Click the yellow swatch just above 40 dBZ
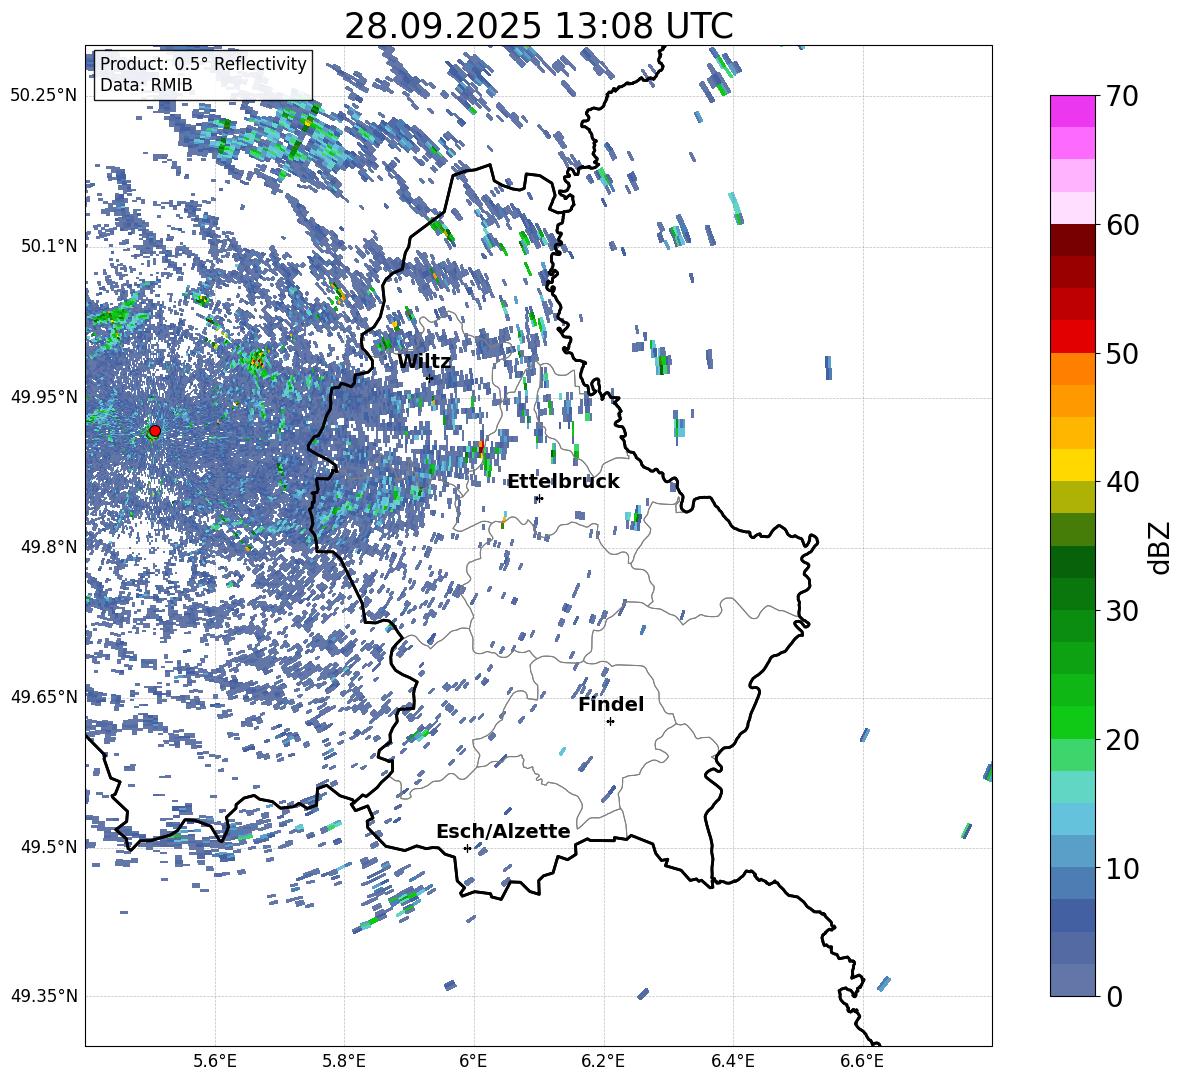 pos(1073,465)
